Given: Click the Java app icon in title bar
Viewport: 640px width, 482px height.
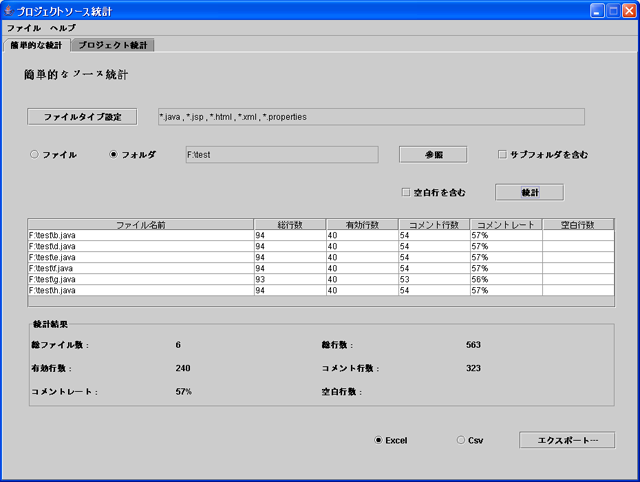Looking at the screenshot, I should click(x=9, y=10).
